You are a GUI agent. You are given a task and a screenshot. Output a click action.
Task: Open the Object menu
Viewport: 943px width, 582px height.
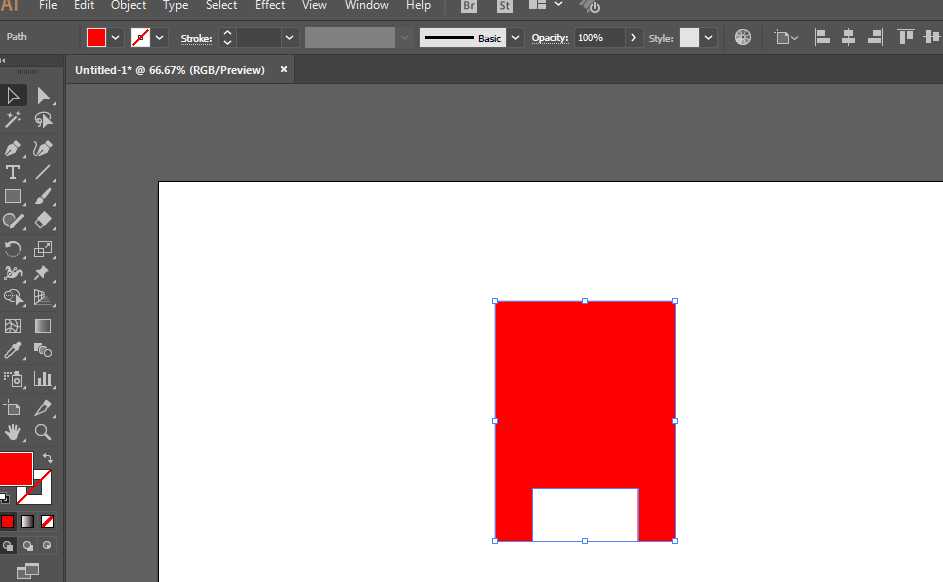click(x=128, y=6)
